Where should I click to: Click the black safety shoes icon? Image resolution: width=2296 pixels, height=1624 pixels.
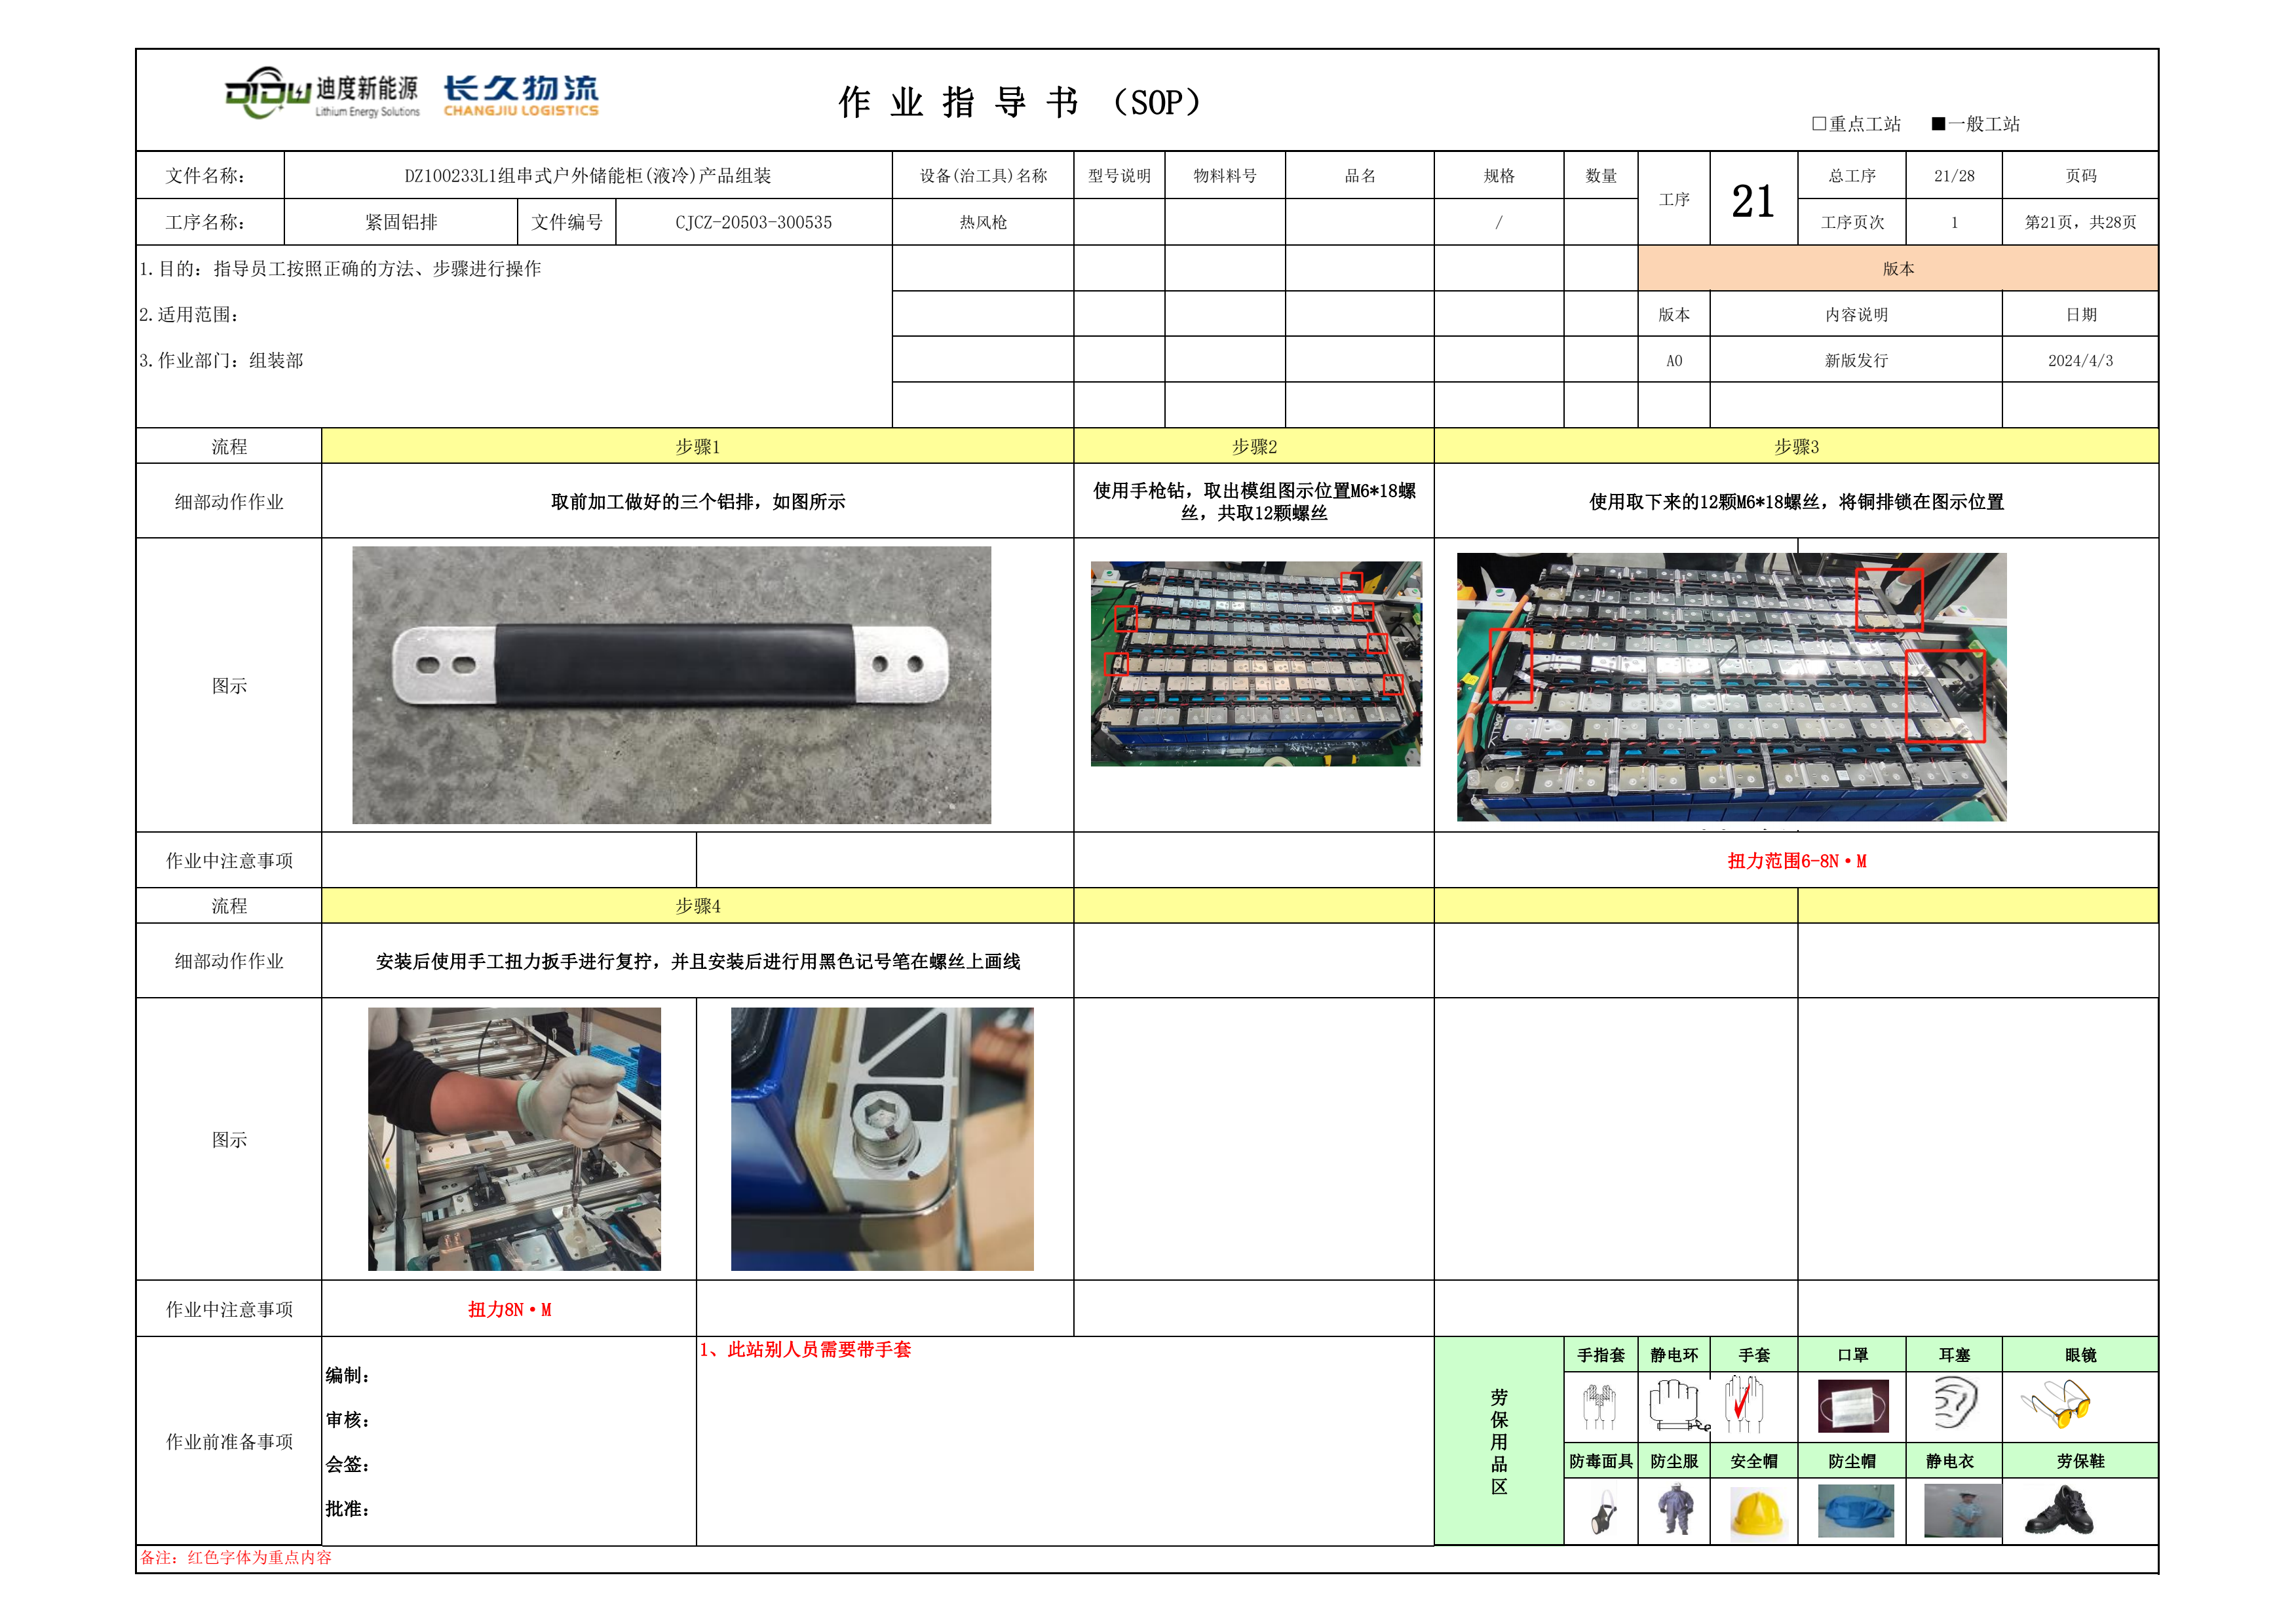(x=2059, y=1512)
